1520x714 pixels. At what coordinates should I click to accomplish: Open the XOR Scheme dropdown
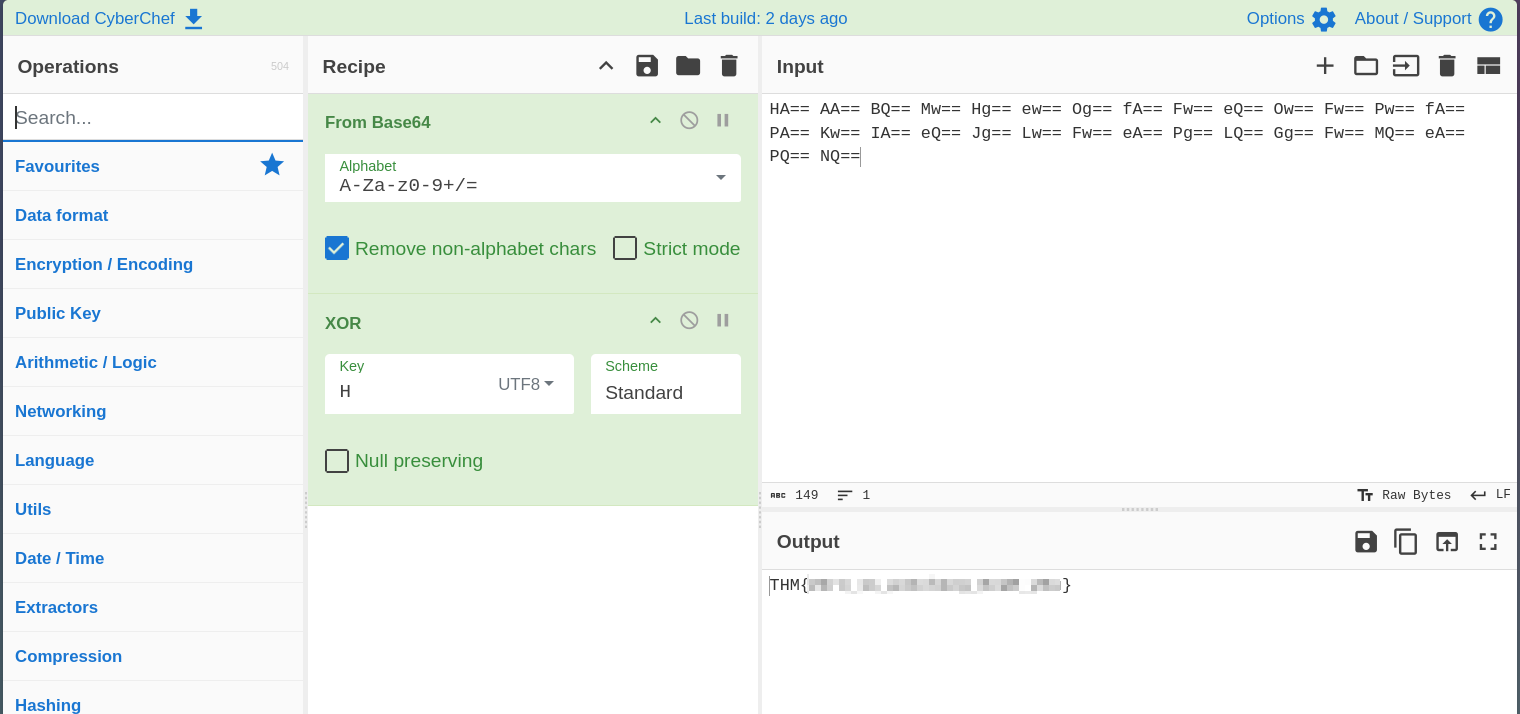click(x=666, y=384)
